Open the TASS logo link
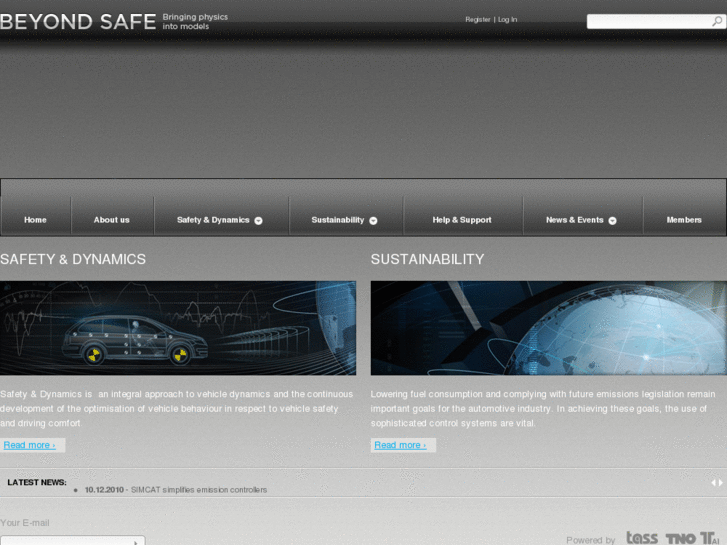 pos(642,538)
